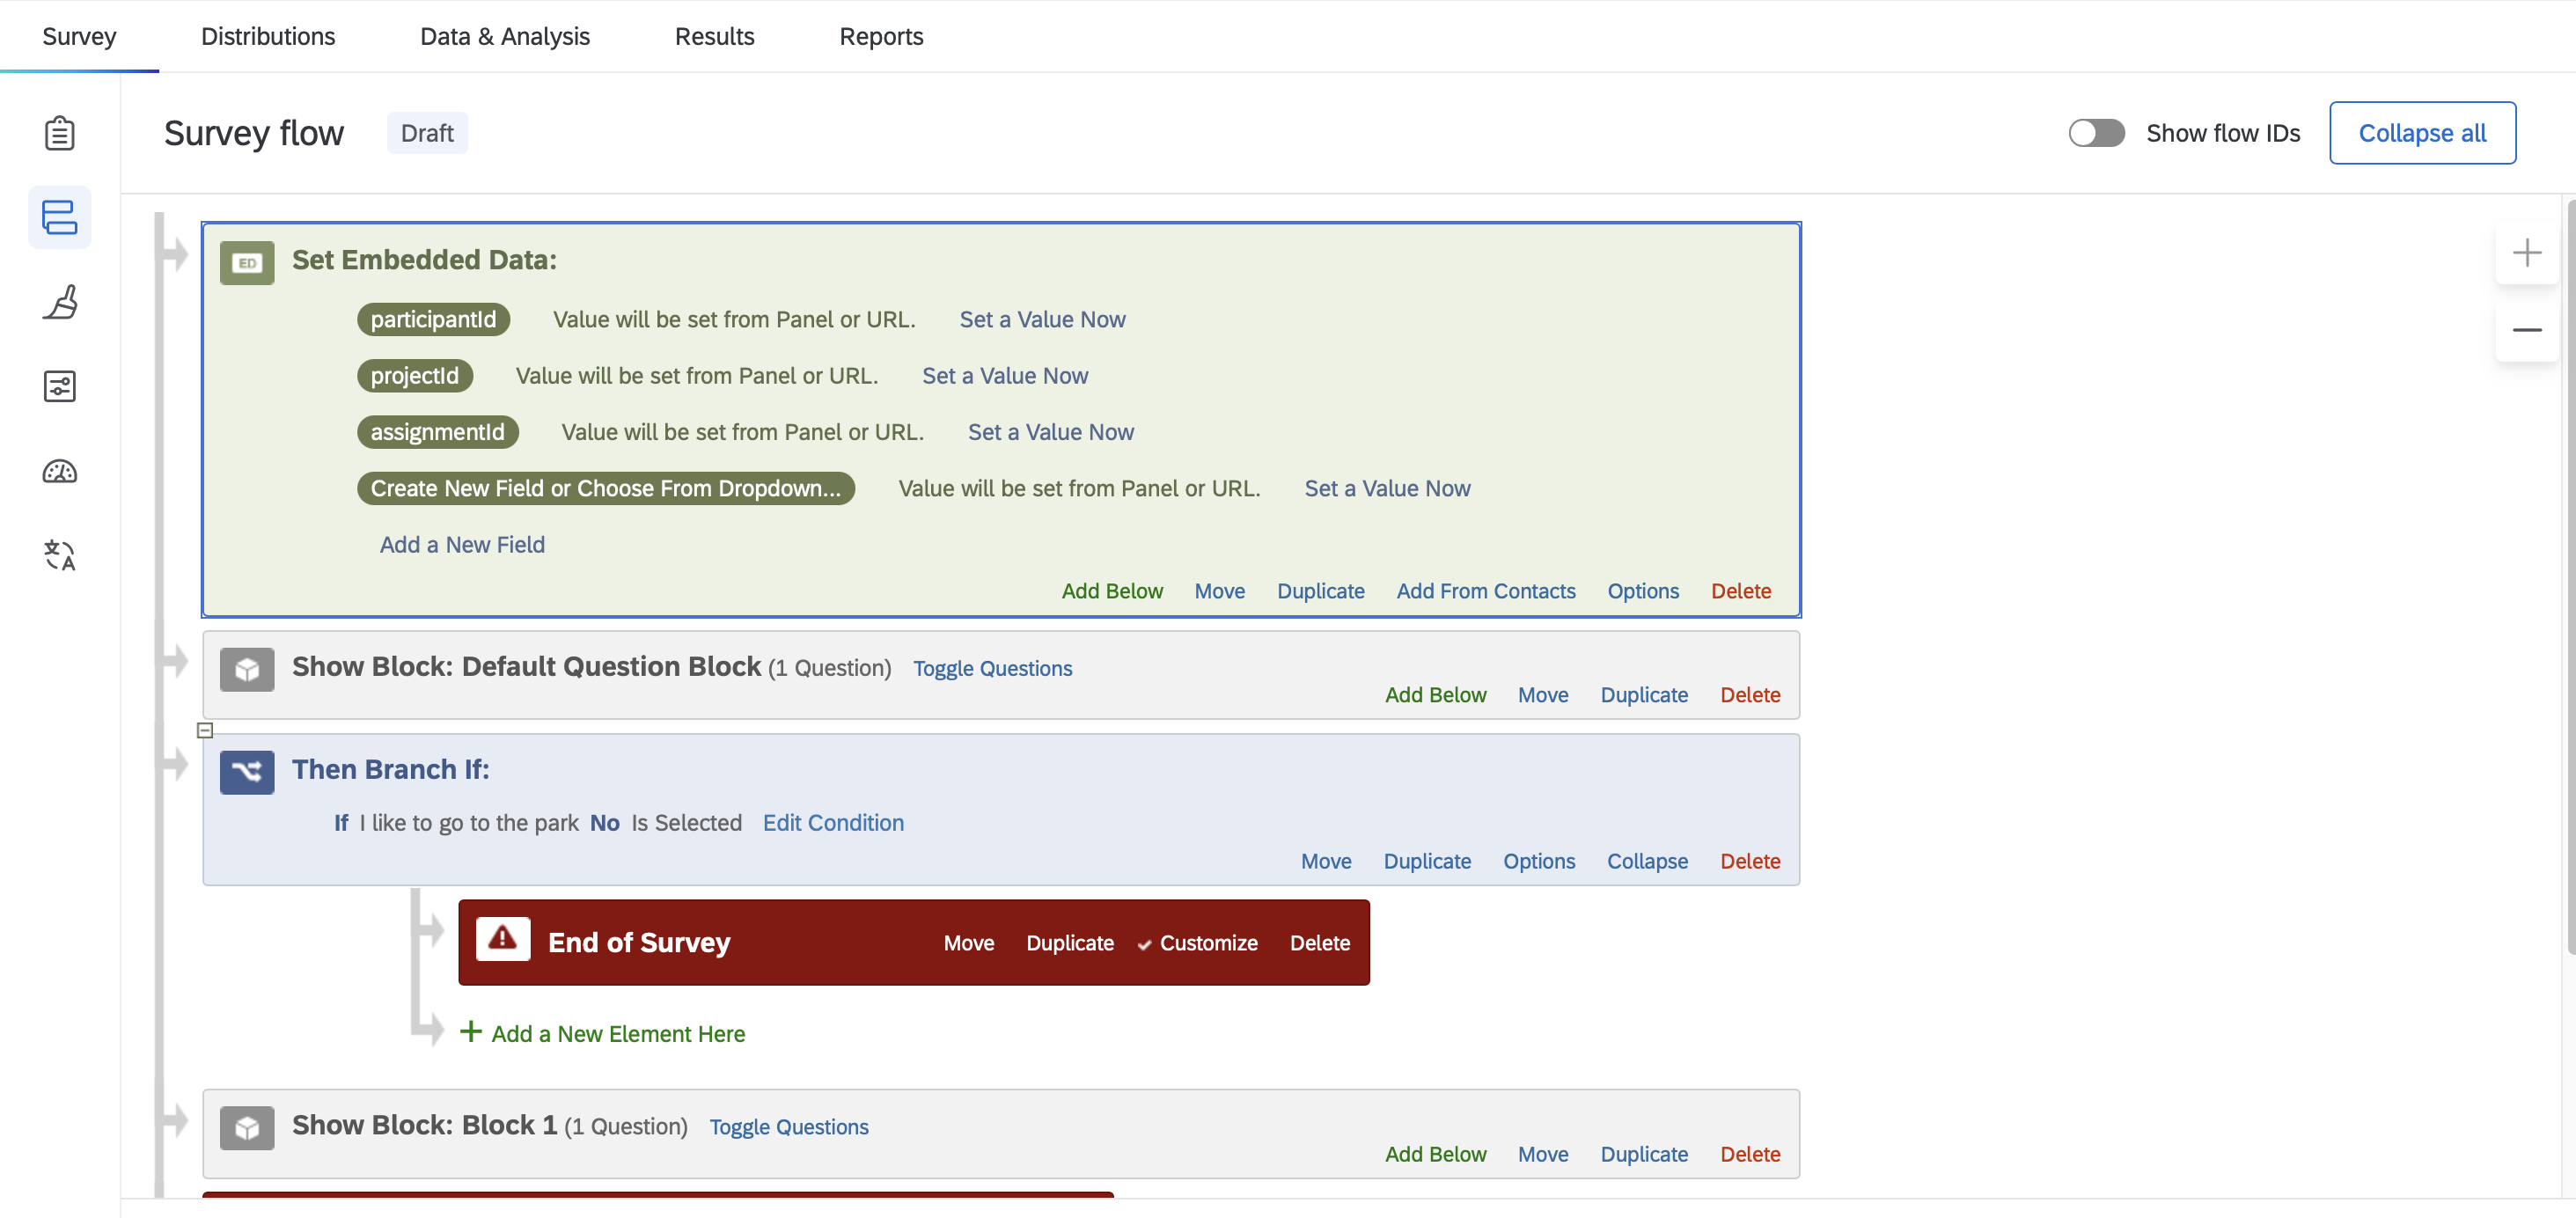This screenshot has width=2576, height=1218.
Task: Zoom out with the minus icon
Action: coord(2527,330)
